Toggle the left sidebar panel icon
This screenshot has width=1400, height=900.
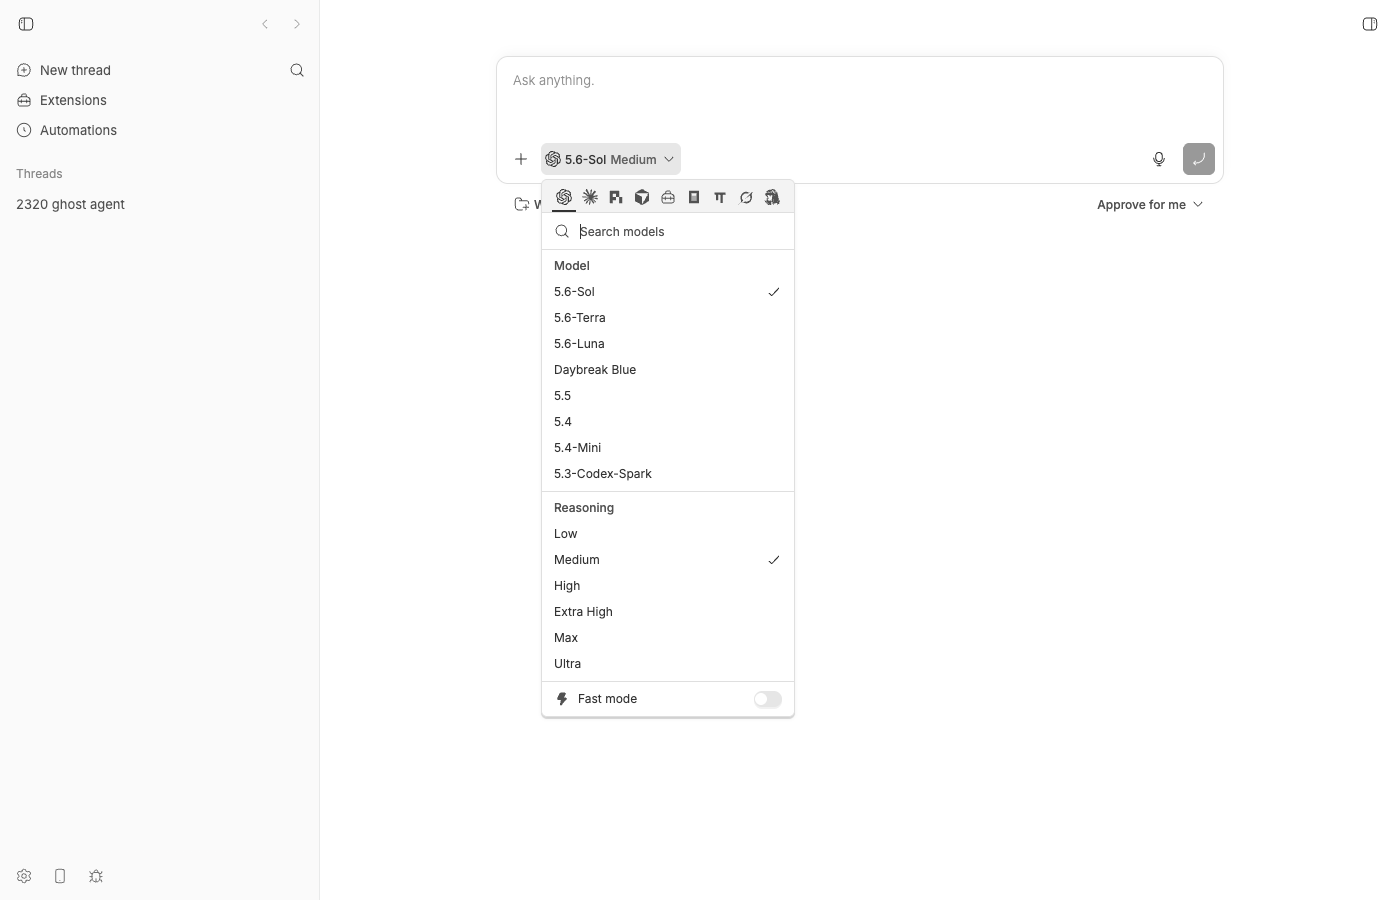[26, 24]
